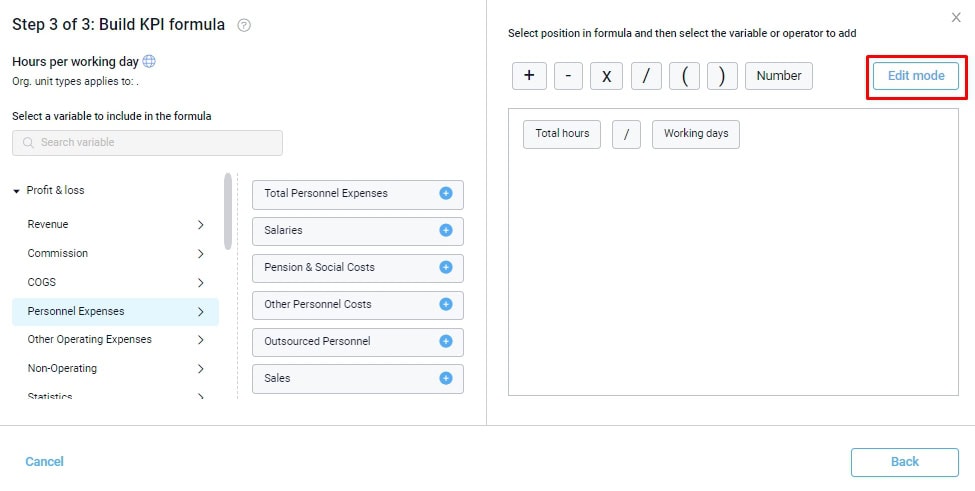Click the help question mark icon

244,25
